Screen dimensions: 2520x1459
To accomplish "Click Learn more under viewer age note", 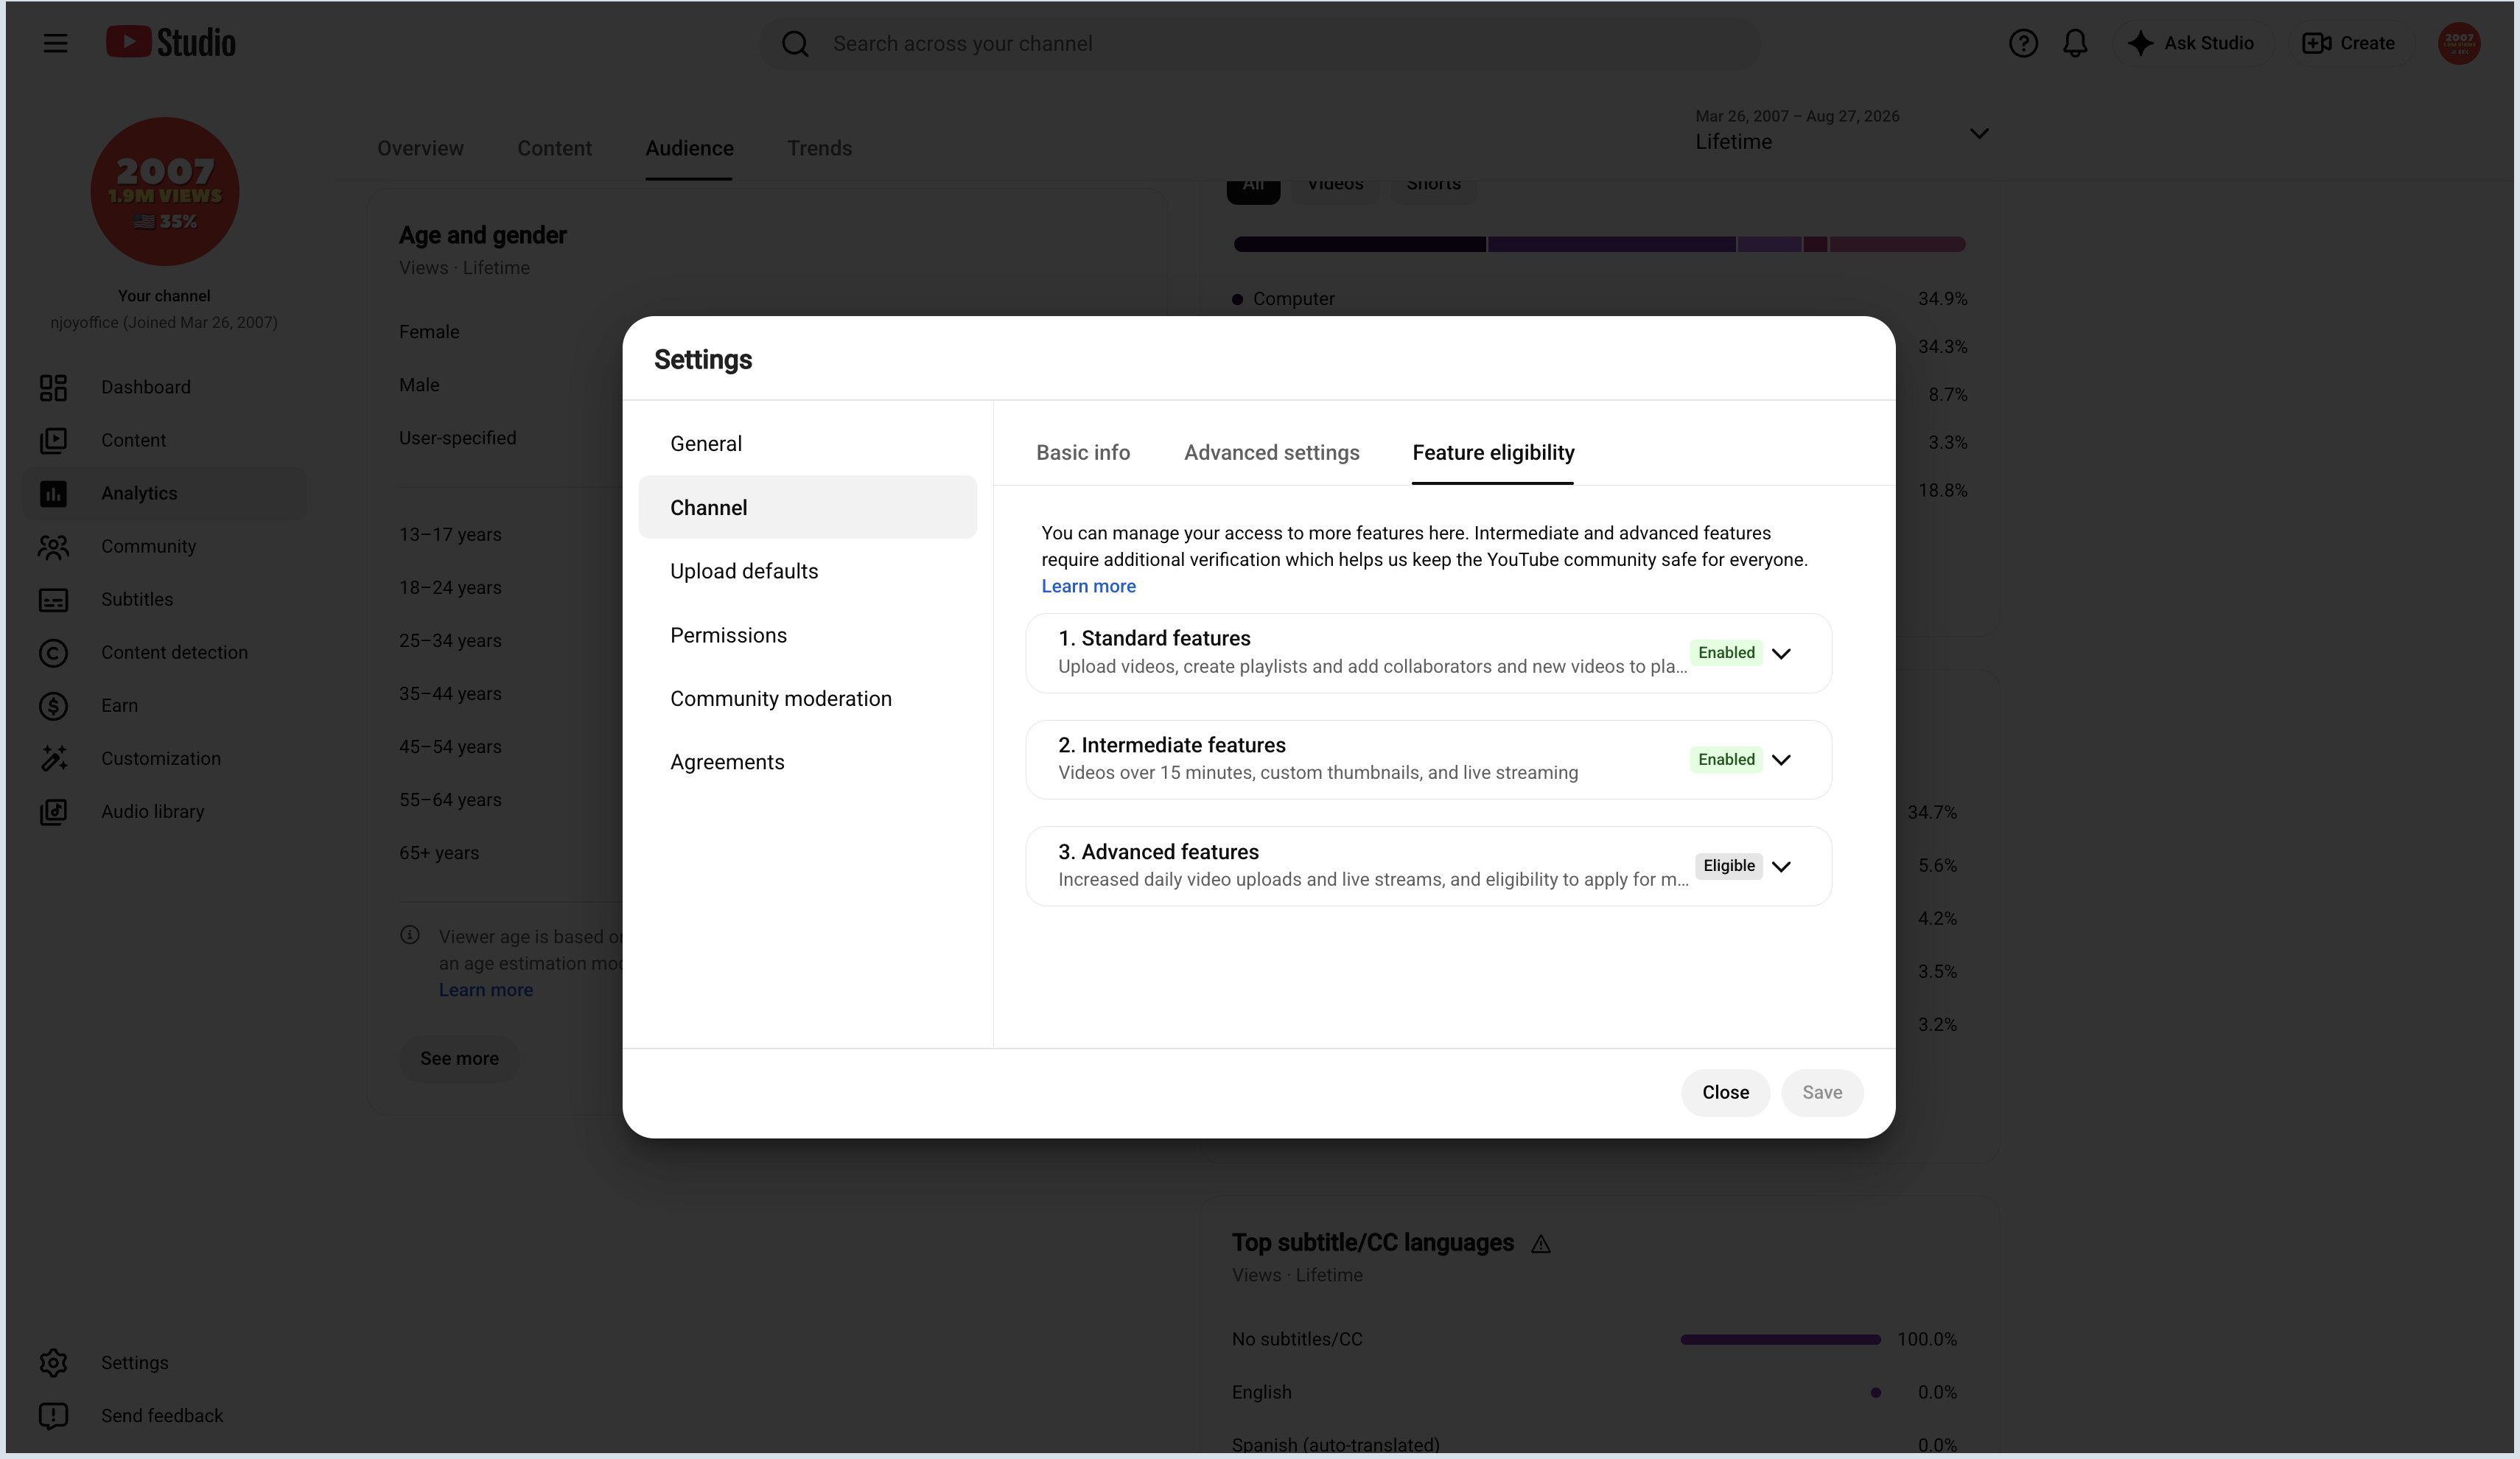I will pos(485,990).
